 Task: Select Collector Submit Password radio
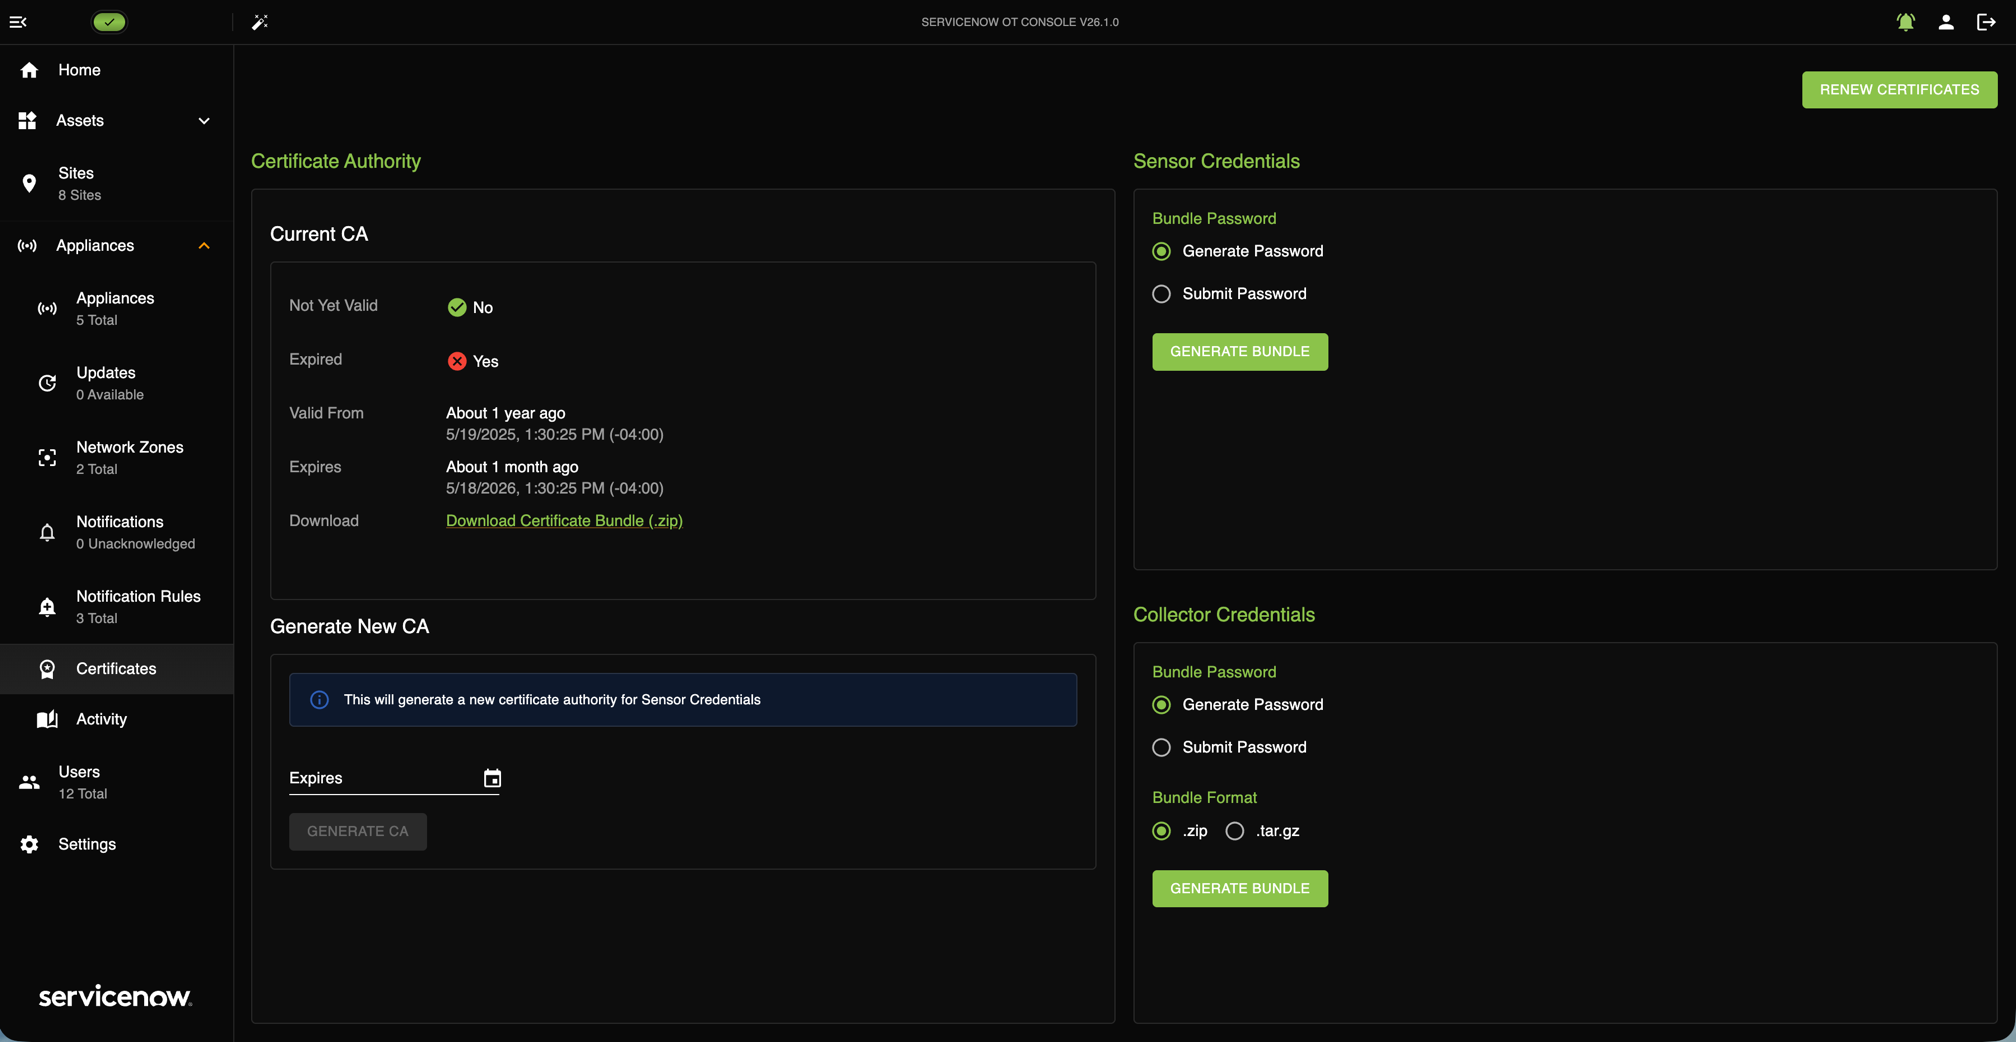(1161, 748)
